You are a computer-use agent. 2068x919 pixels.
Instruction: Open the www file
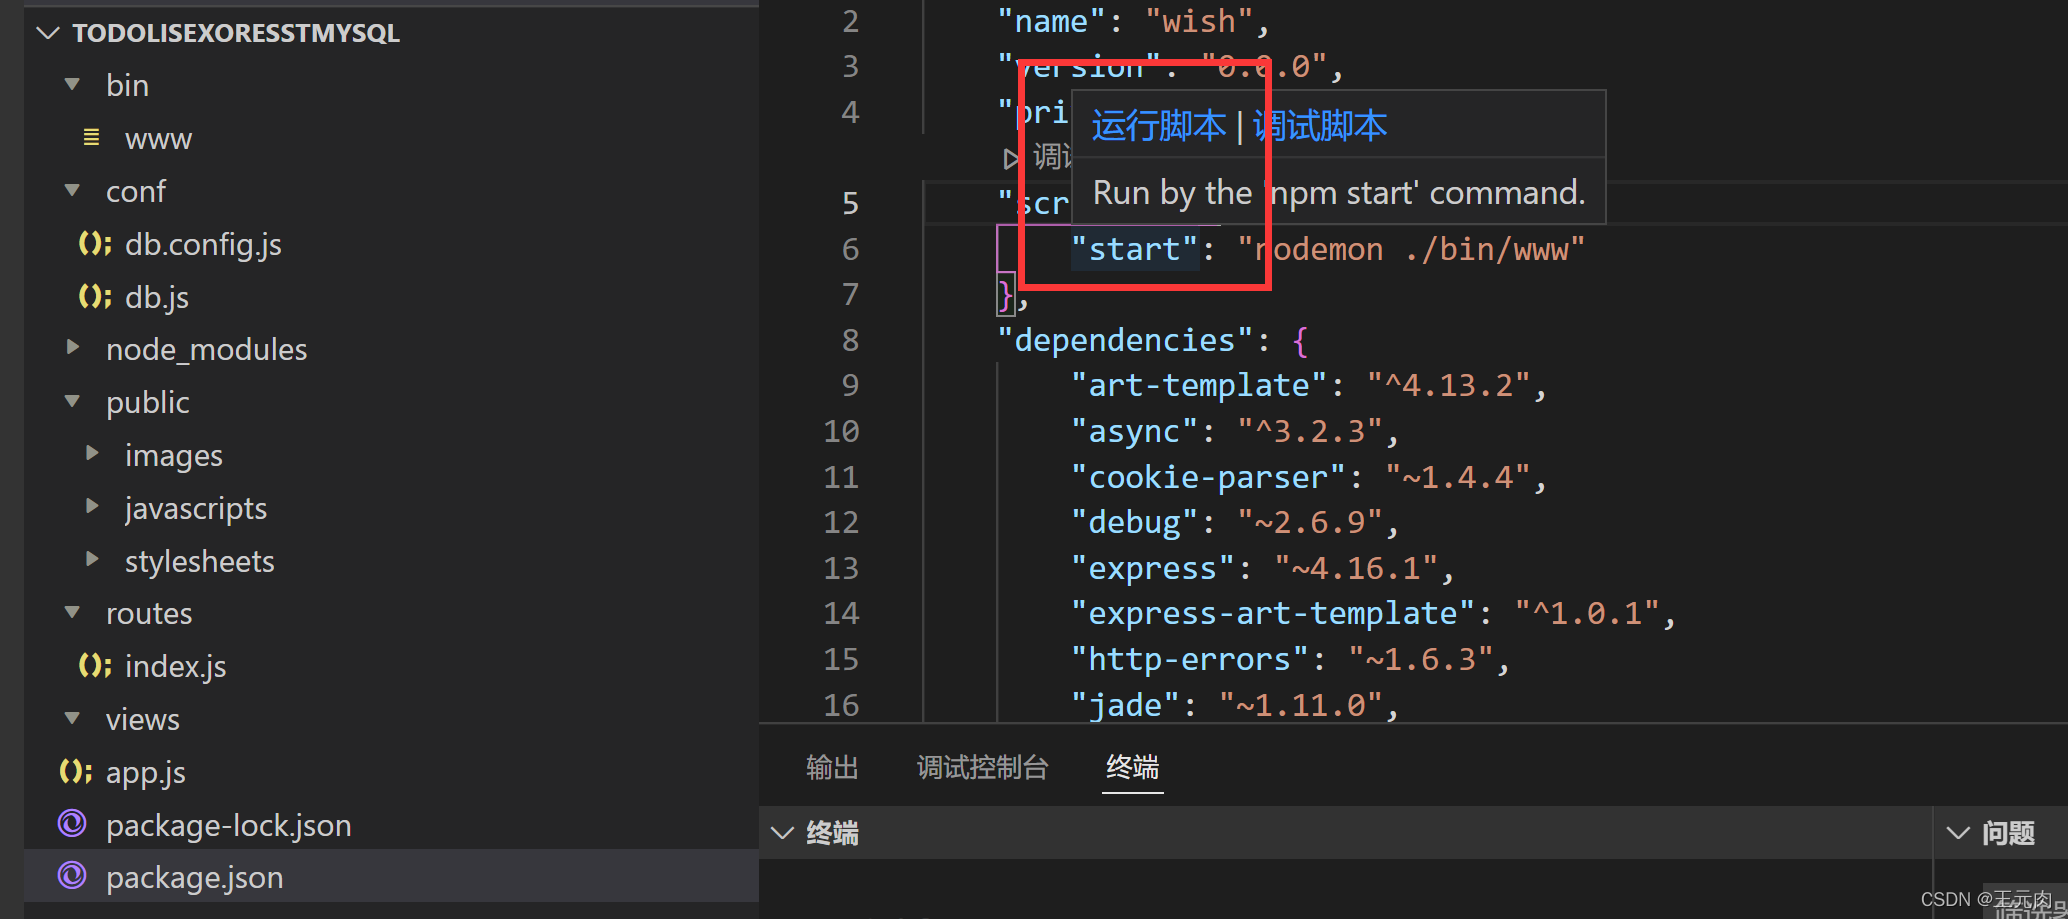point(158,139)
